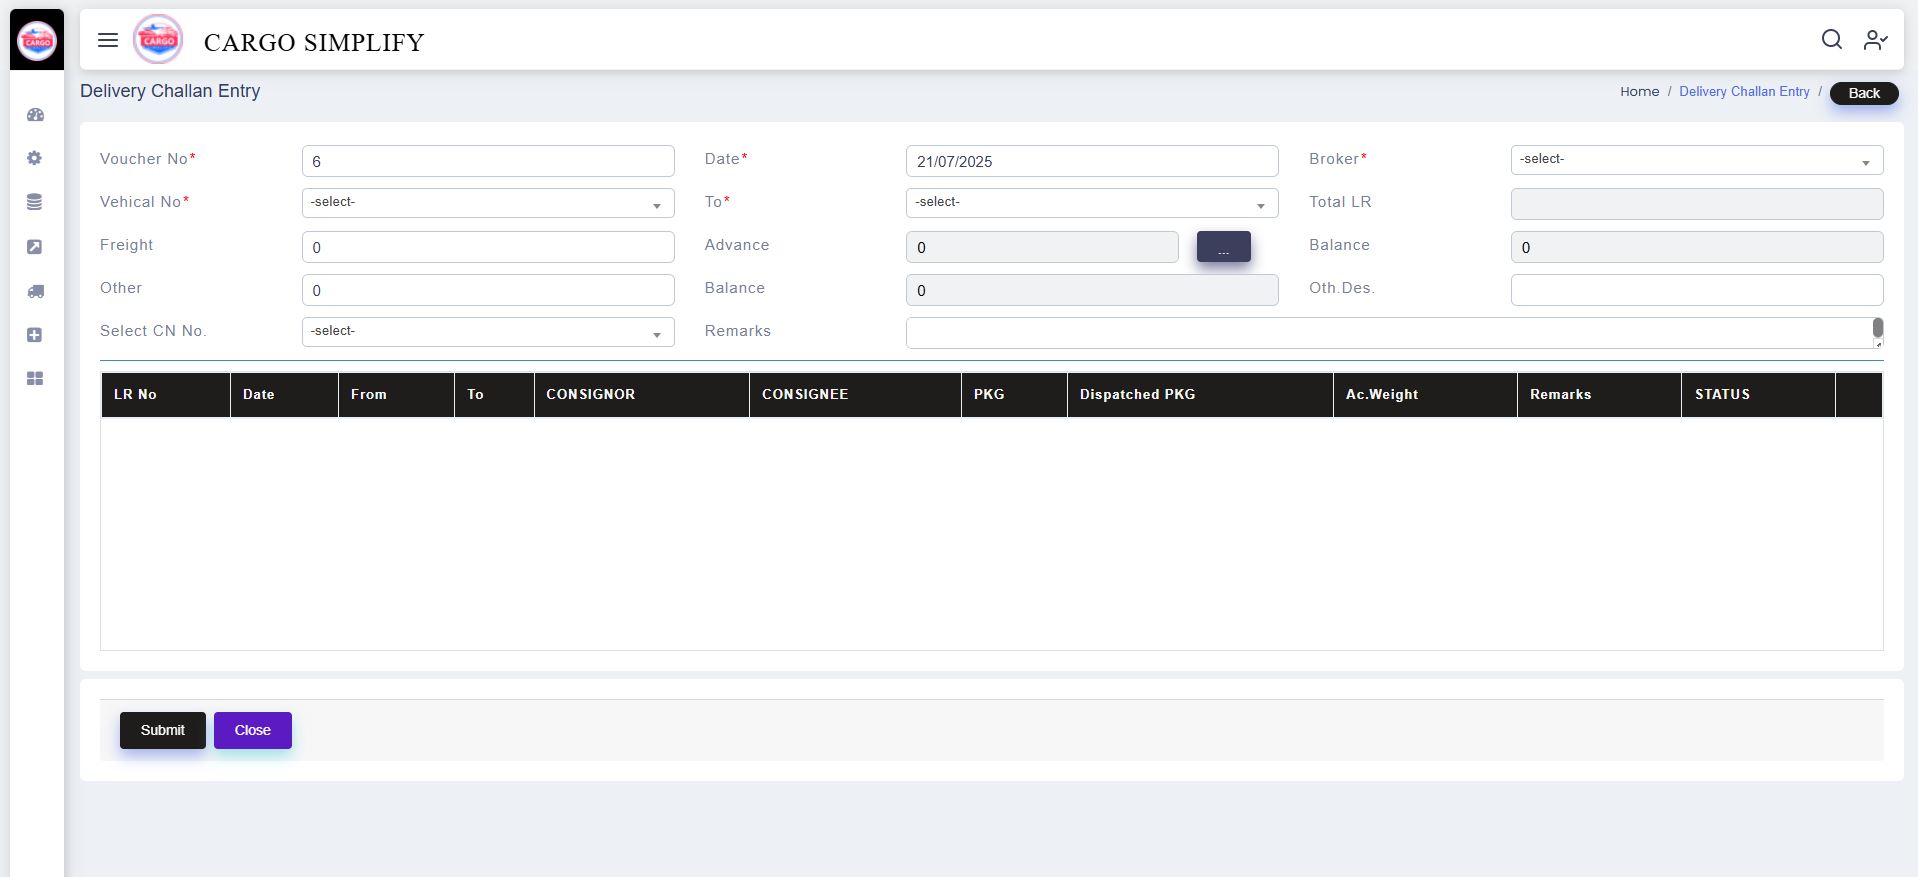Open the dashboard gauge icon in sidebar
1918x877 pixels.
[x=35, y=115]
